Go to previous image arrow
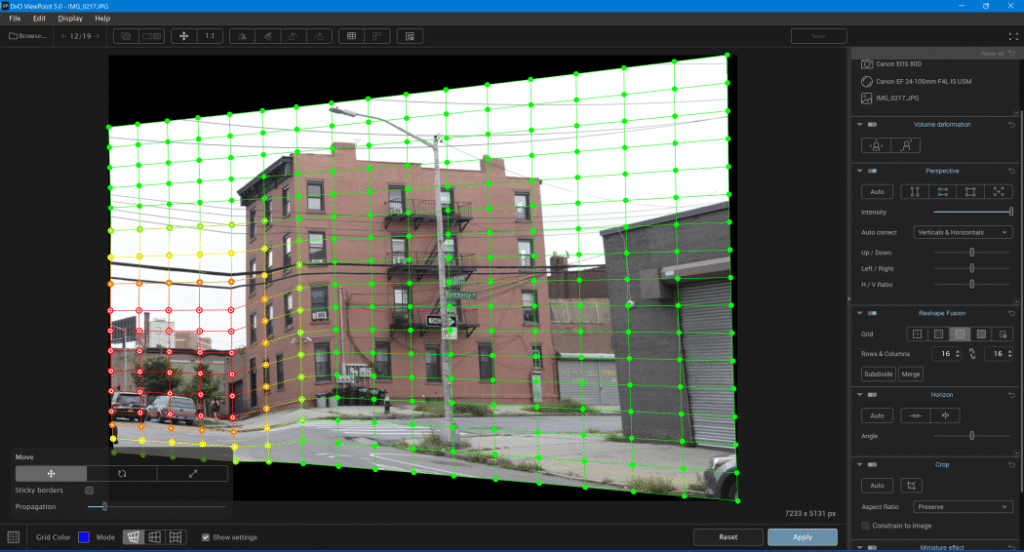The height and width of the screenshot is (552, 1024). (64, 36)
